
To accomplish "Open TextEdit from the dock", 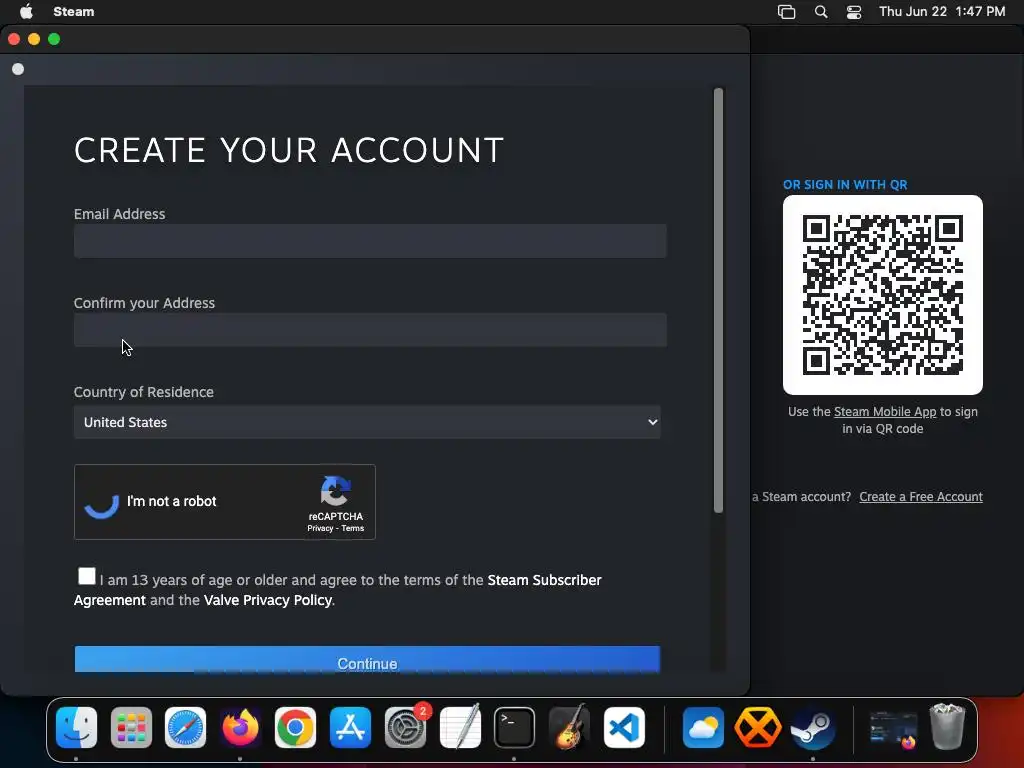I will click(460, 728).
